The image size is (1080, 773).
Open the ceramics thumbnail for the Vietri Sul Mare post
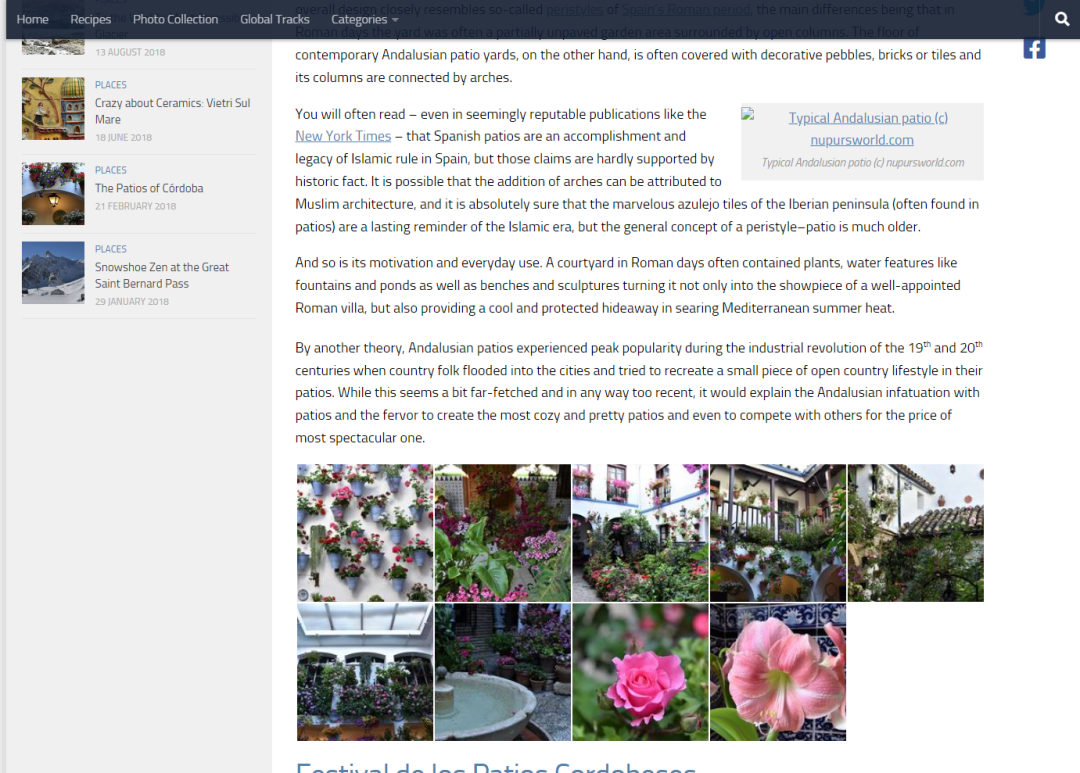point(53,109)
